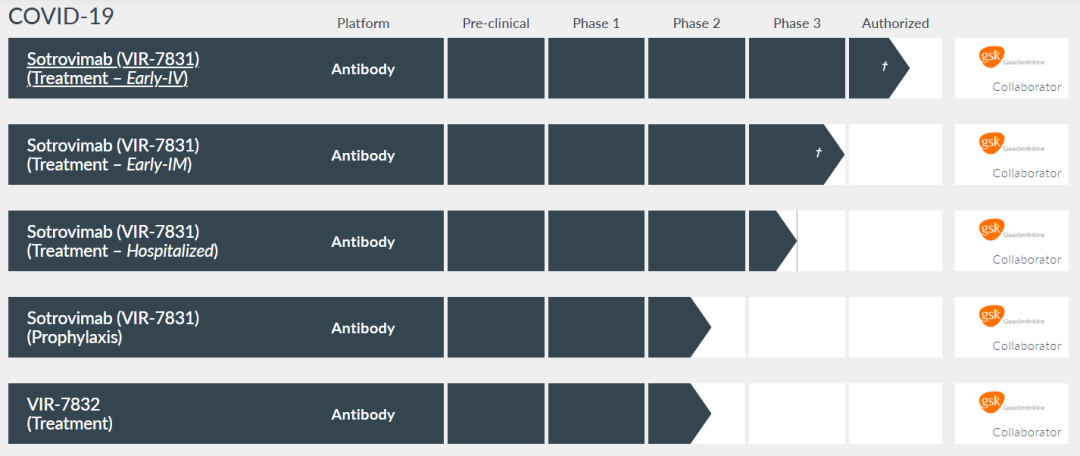Click dagger footnote in Early-IV Authorized bar

[885, 66]
